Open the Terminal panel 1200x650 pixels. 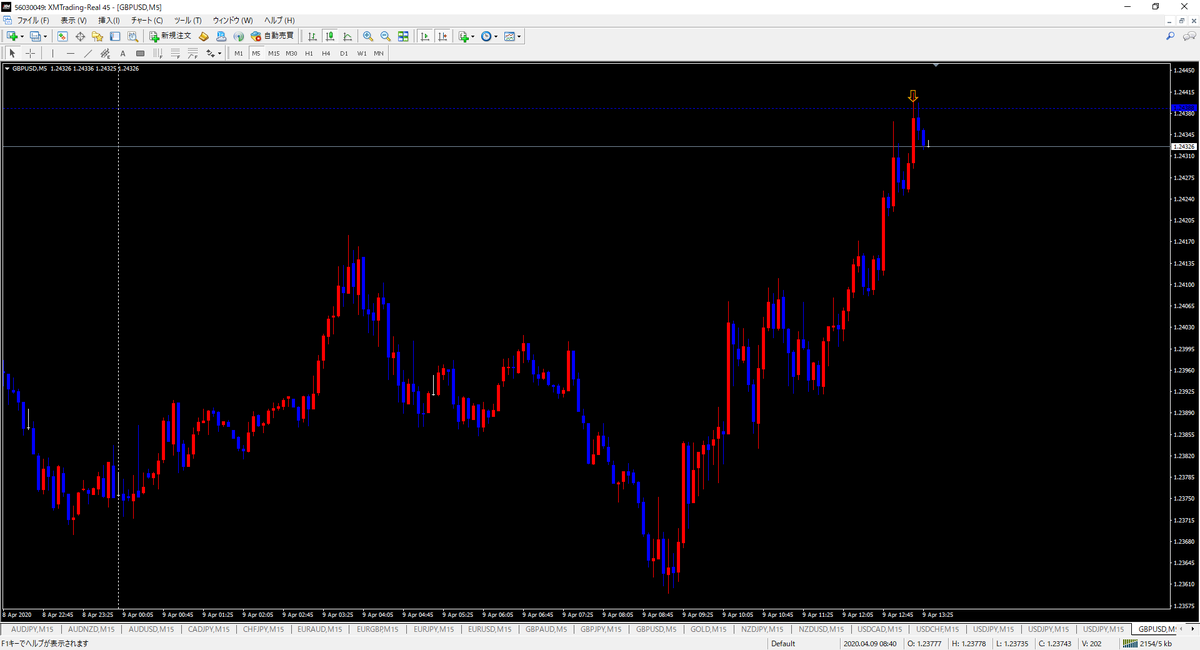coord(115,36)
